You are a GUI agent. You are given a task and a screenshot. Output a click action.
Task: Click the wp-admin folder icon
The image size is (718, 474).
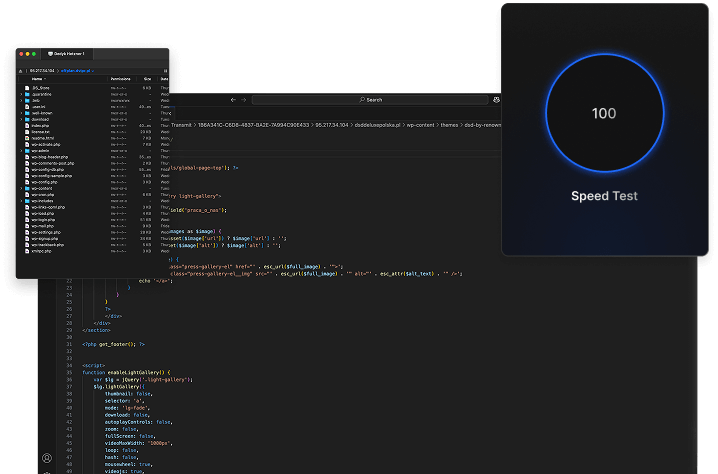click(x=27, y=151)
